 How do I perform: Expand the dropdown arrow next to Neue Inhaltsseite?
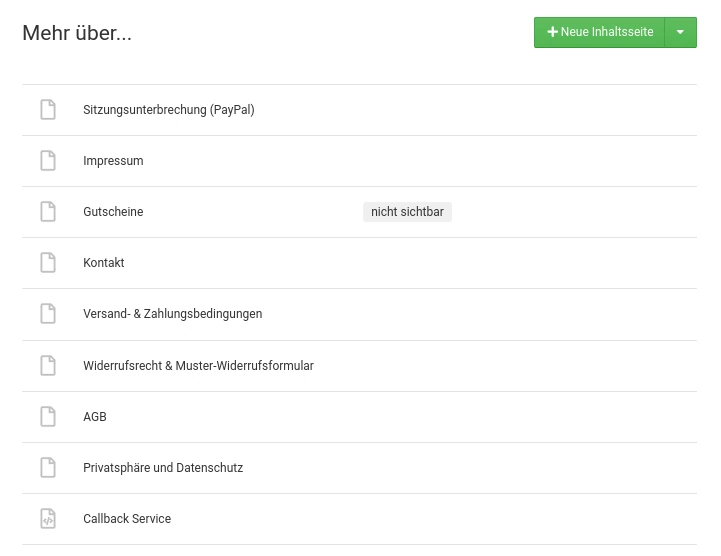(681, 32)
